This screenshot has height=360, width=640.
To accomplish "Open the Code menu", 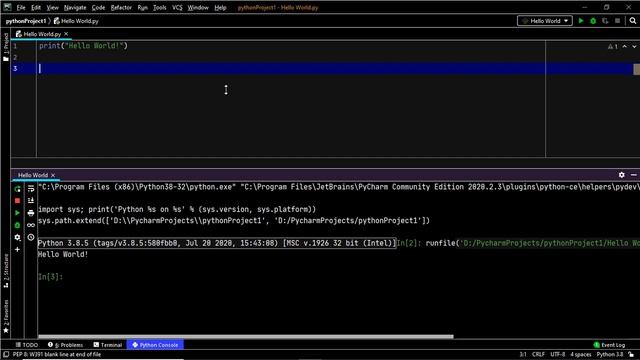I will 98,7.
